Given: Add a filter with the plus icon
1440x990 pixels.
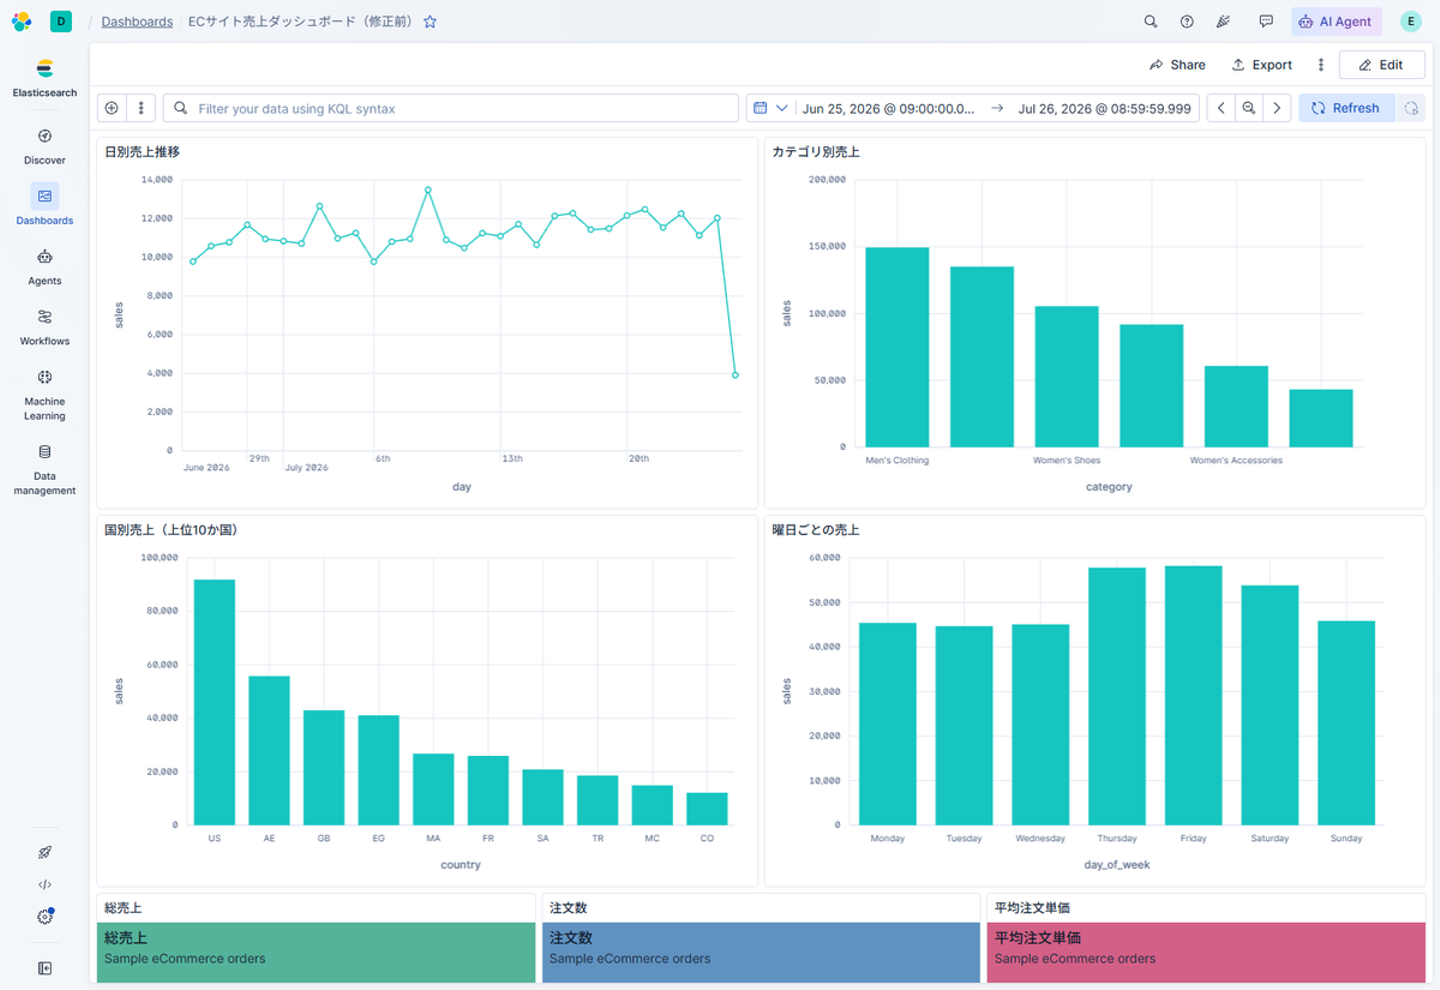Looking at the screenshot, I should [112, 108].
